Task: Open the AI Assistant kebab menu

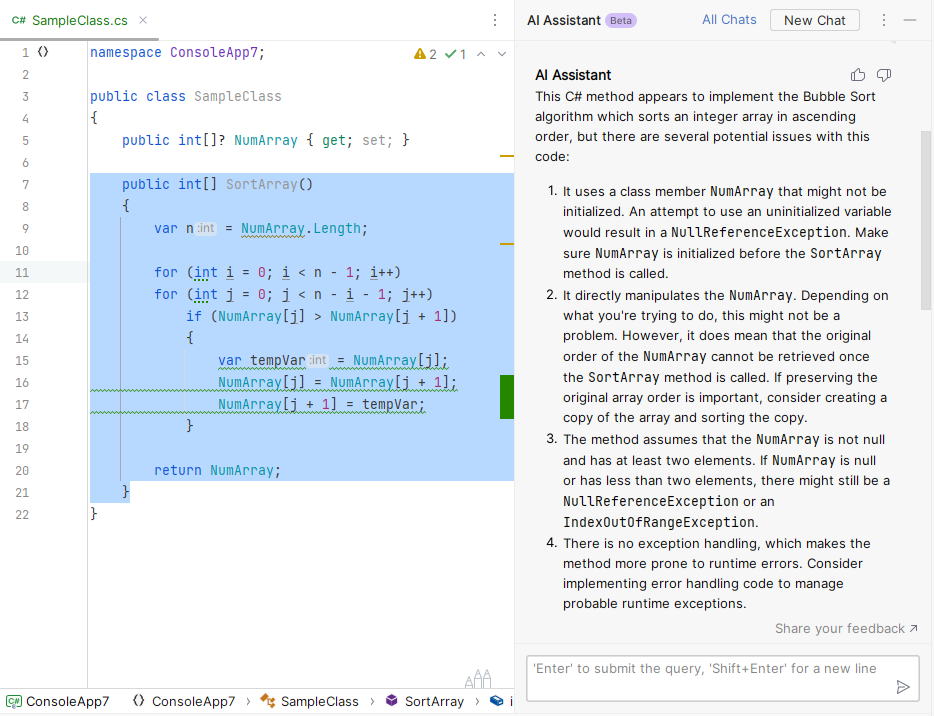Action: coord(885,20)
